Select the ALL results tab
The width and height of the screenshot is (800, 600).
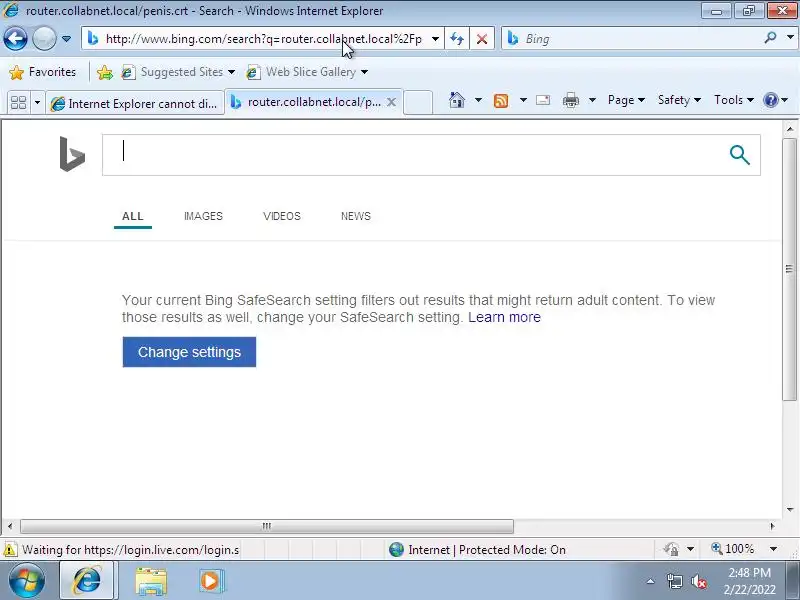tap(133, 216)
